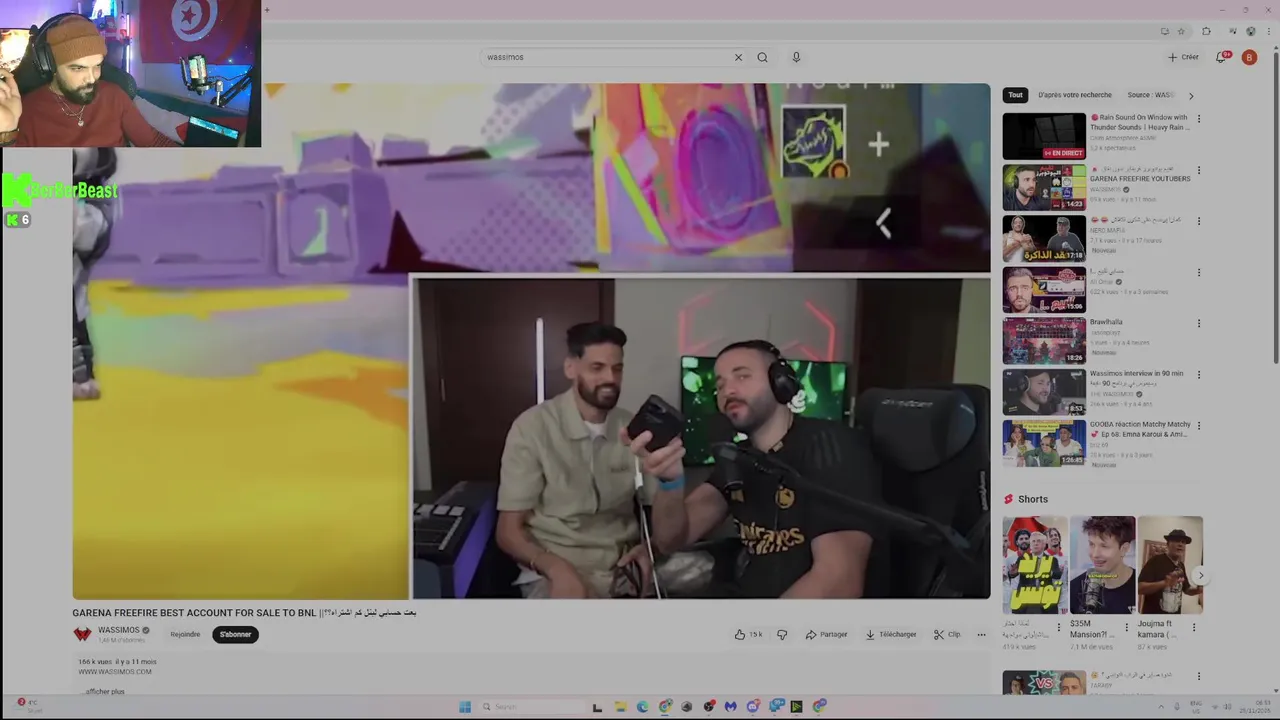1280x720 pixels.
Task: Open options for Wassimos interview video
Action: (x=1198, y=374)
